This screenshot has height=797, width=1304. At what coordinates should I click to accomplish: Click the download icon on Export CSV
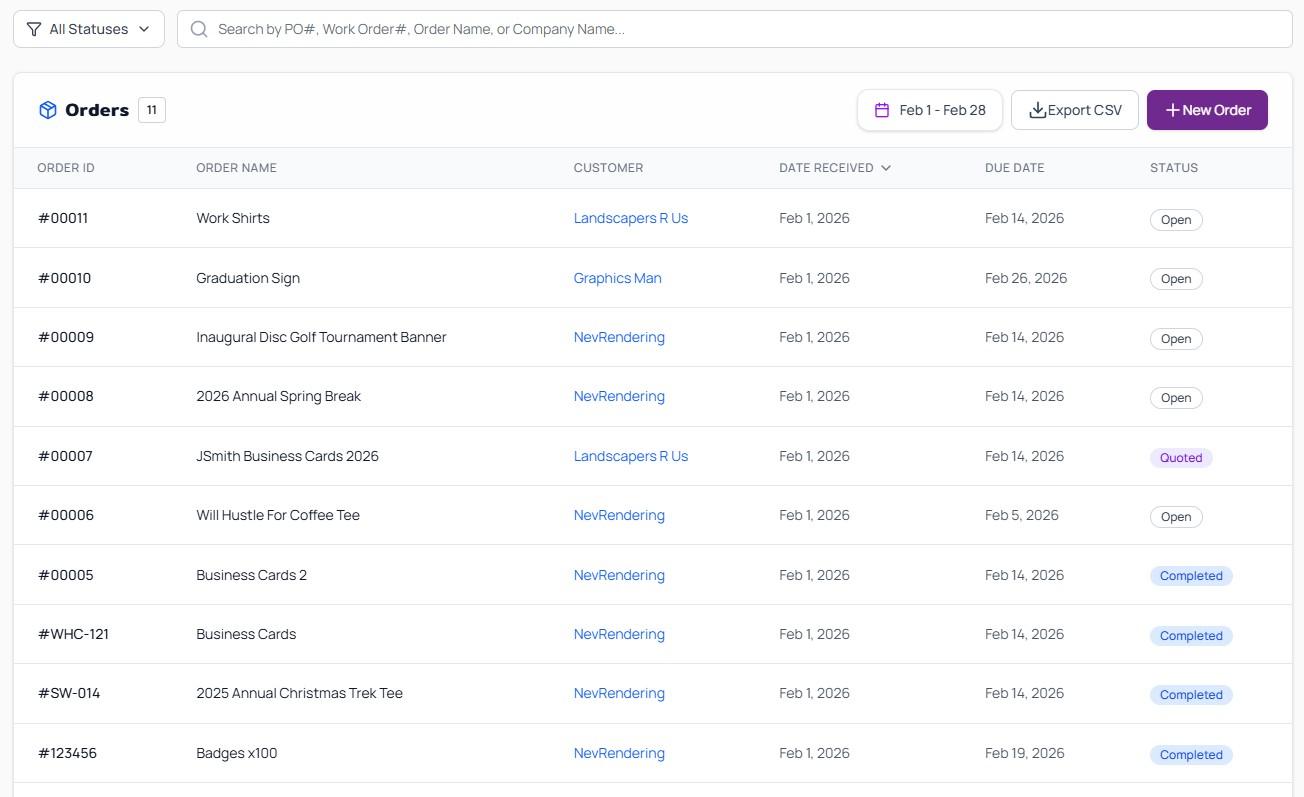[x=1038, y=110]
